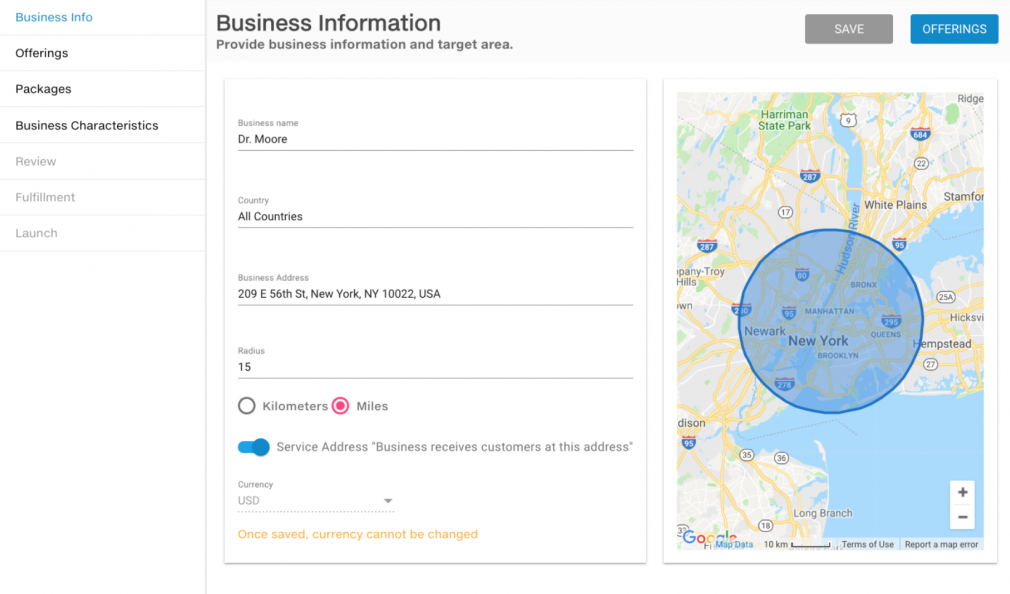
Task: Toggle the Service Address switch
Action: tap(254, 447)
